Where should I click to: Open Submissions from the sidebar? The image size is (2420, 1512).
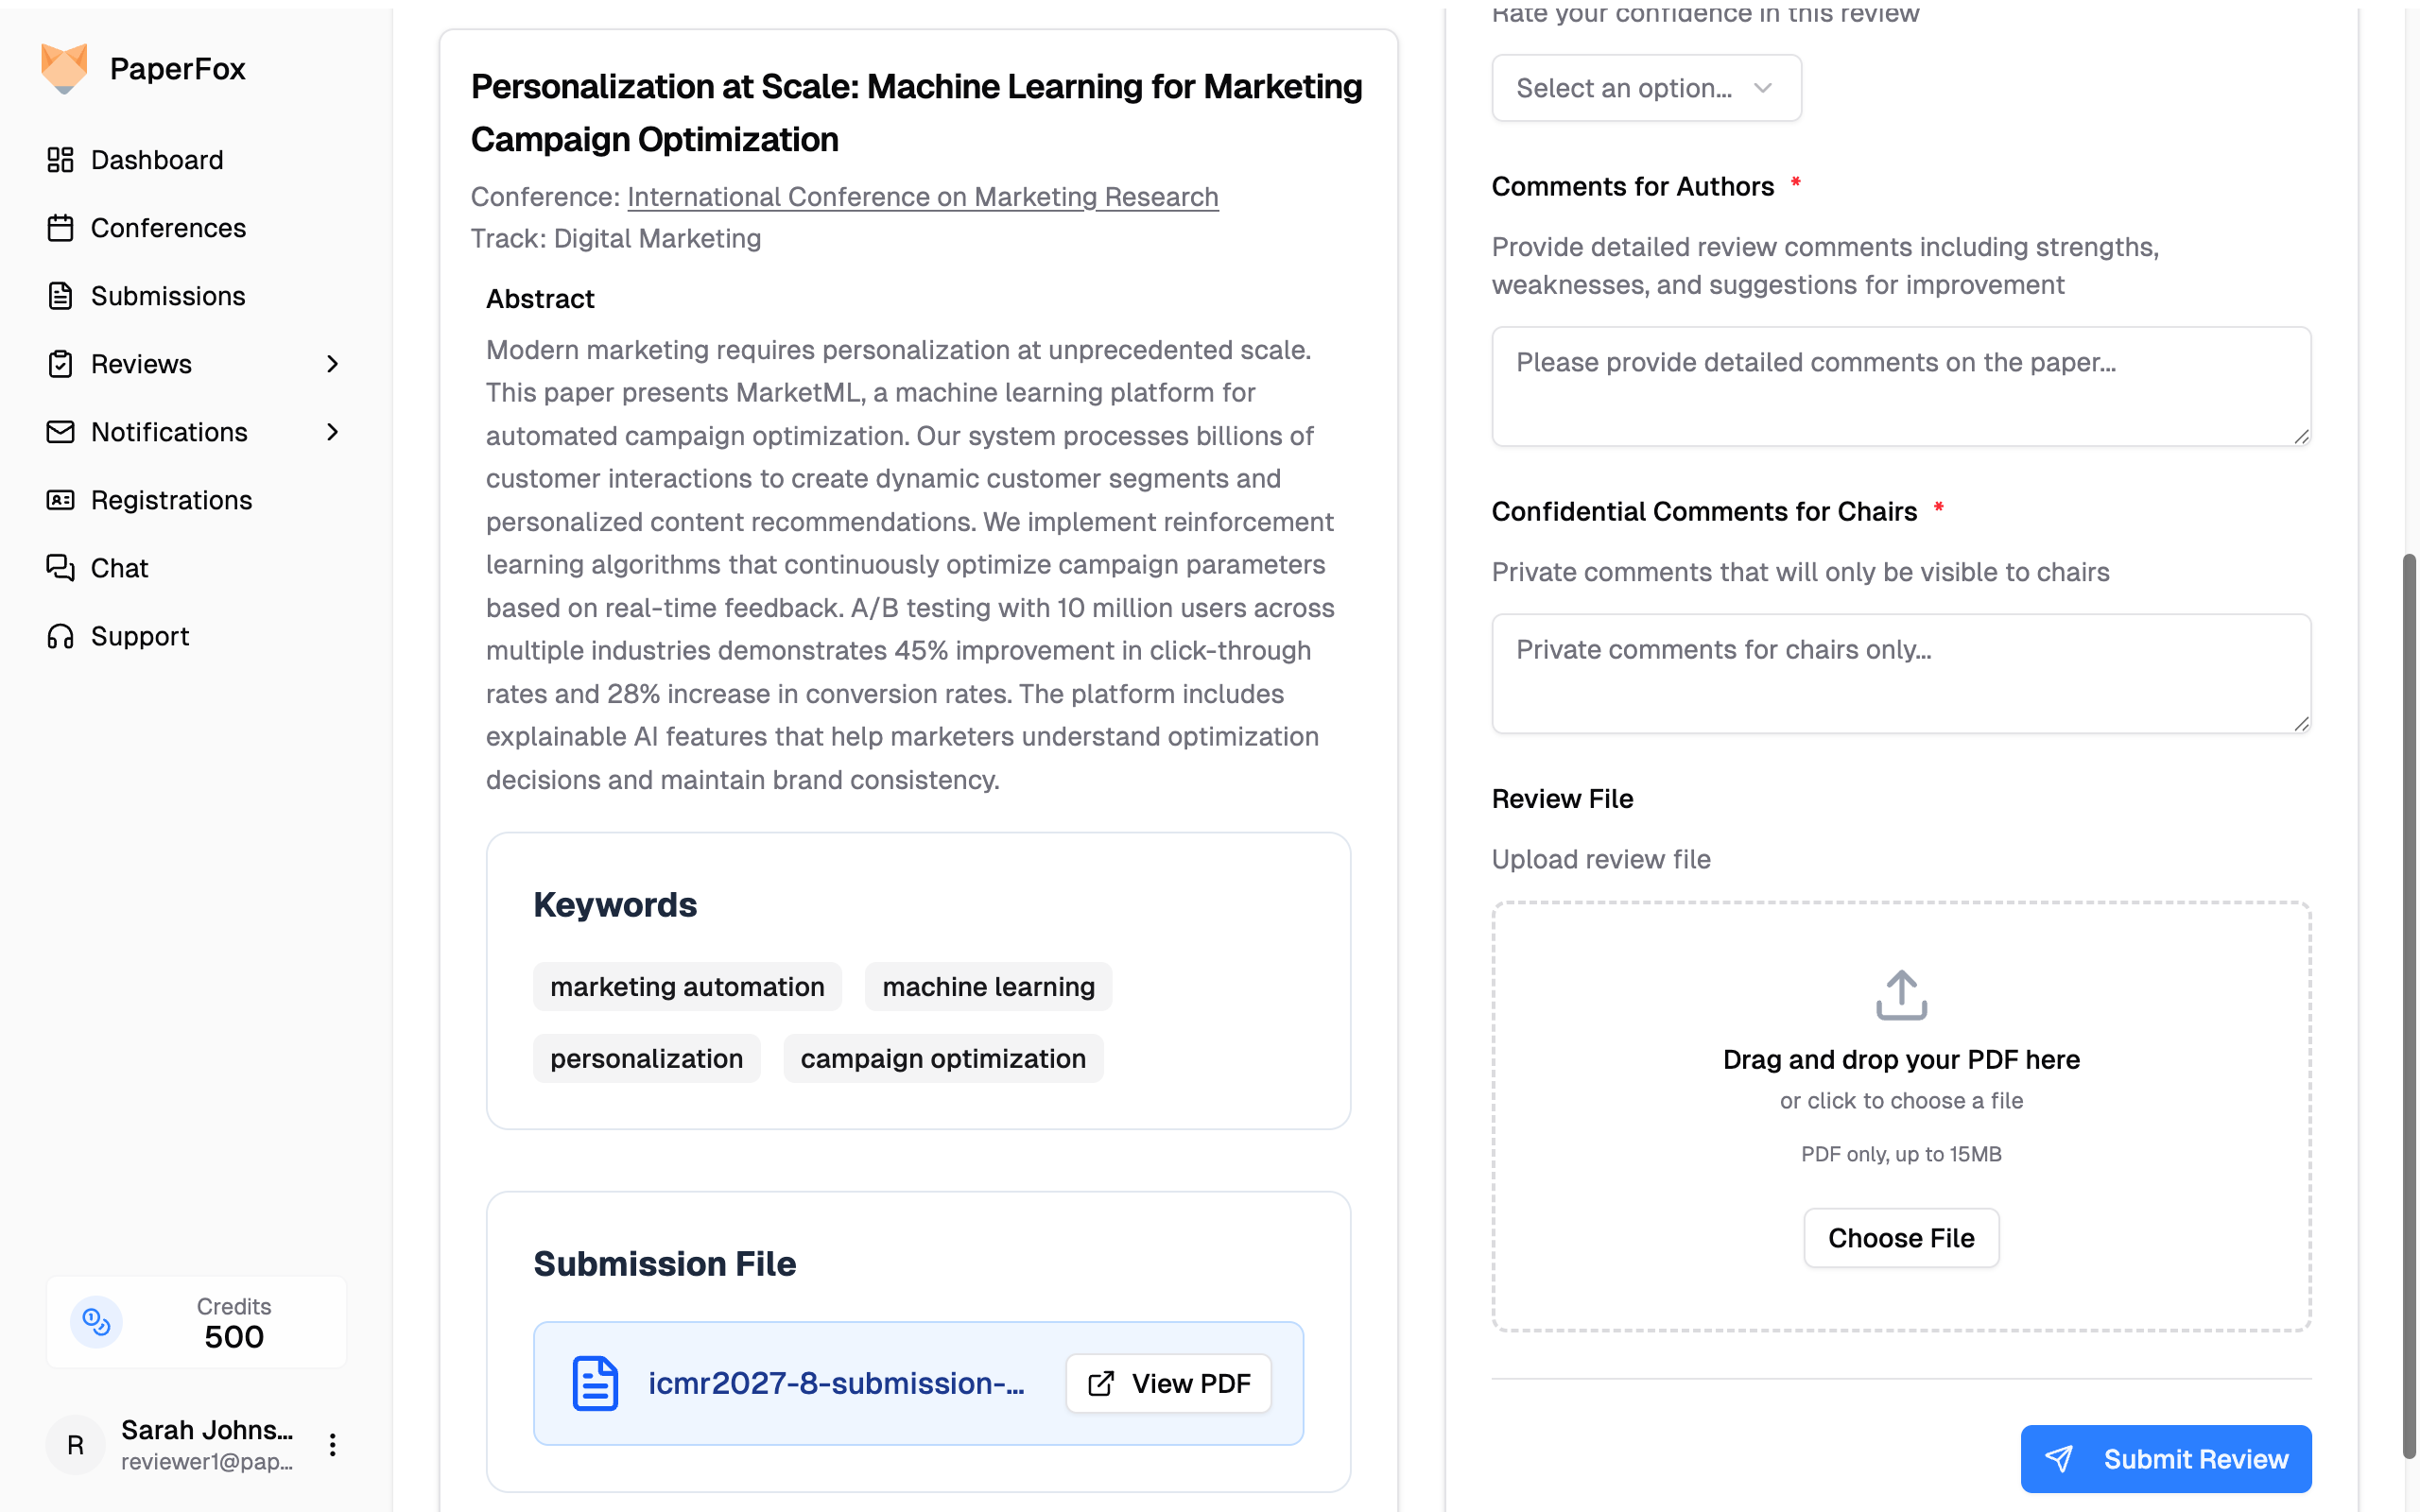167,296
